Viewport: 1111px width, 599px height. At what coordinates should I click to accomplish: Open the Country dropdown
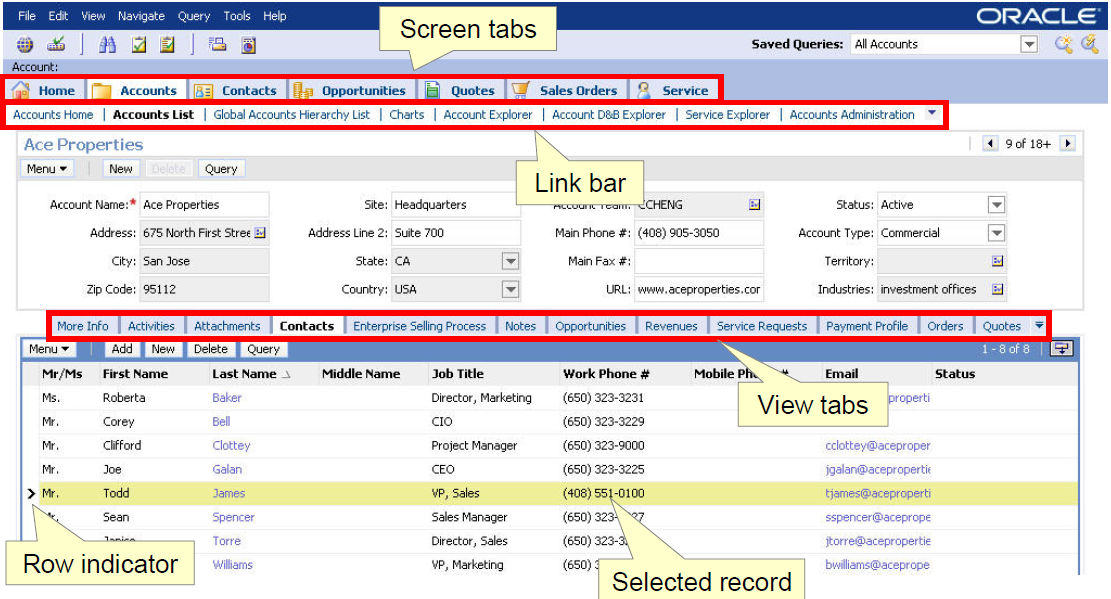coord(510,289)
